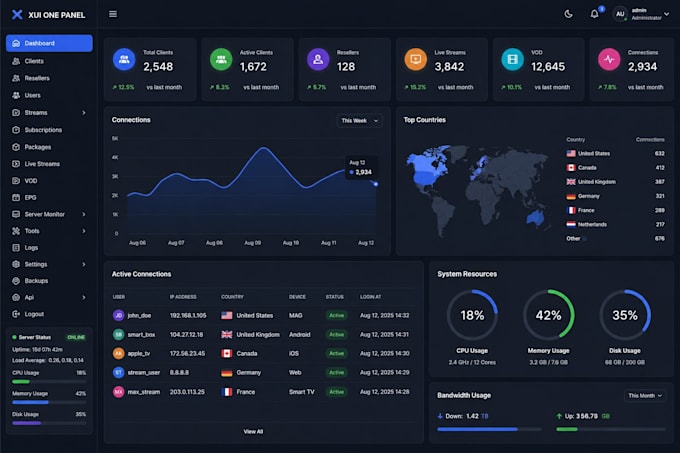Image resolution: width=680 pixels, height=453 pixels.
Task: Click the apple_tv user entry
Action: point(139,354)
